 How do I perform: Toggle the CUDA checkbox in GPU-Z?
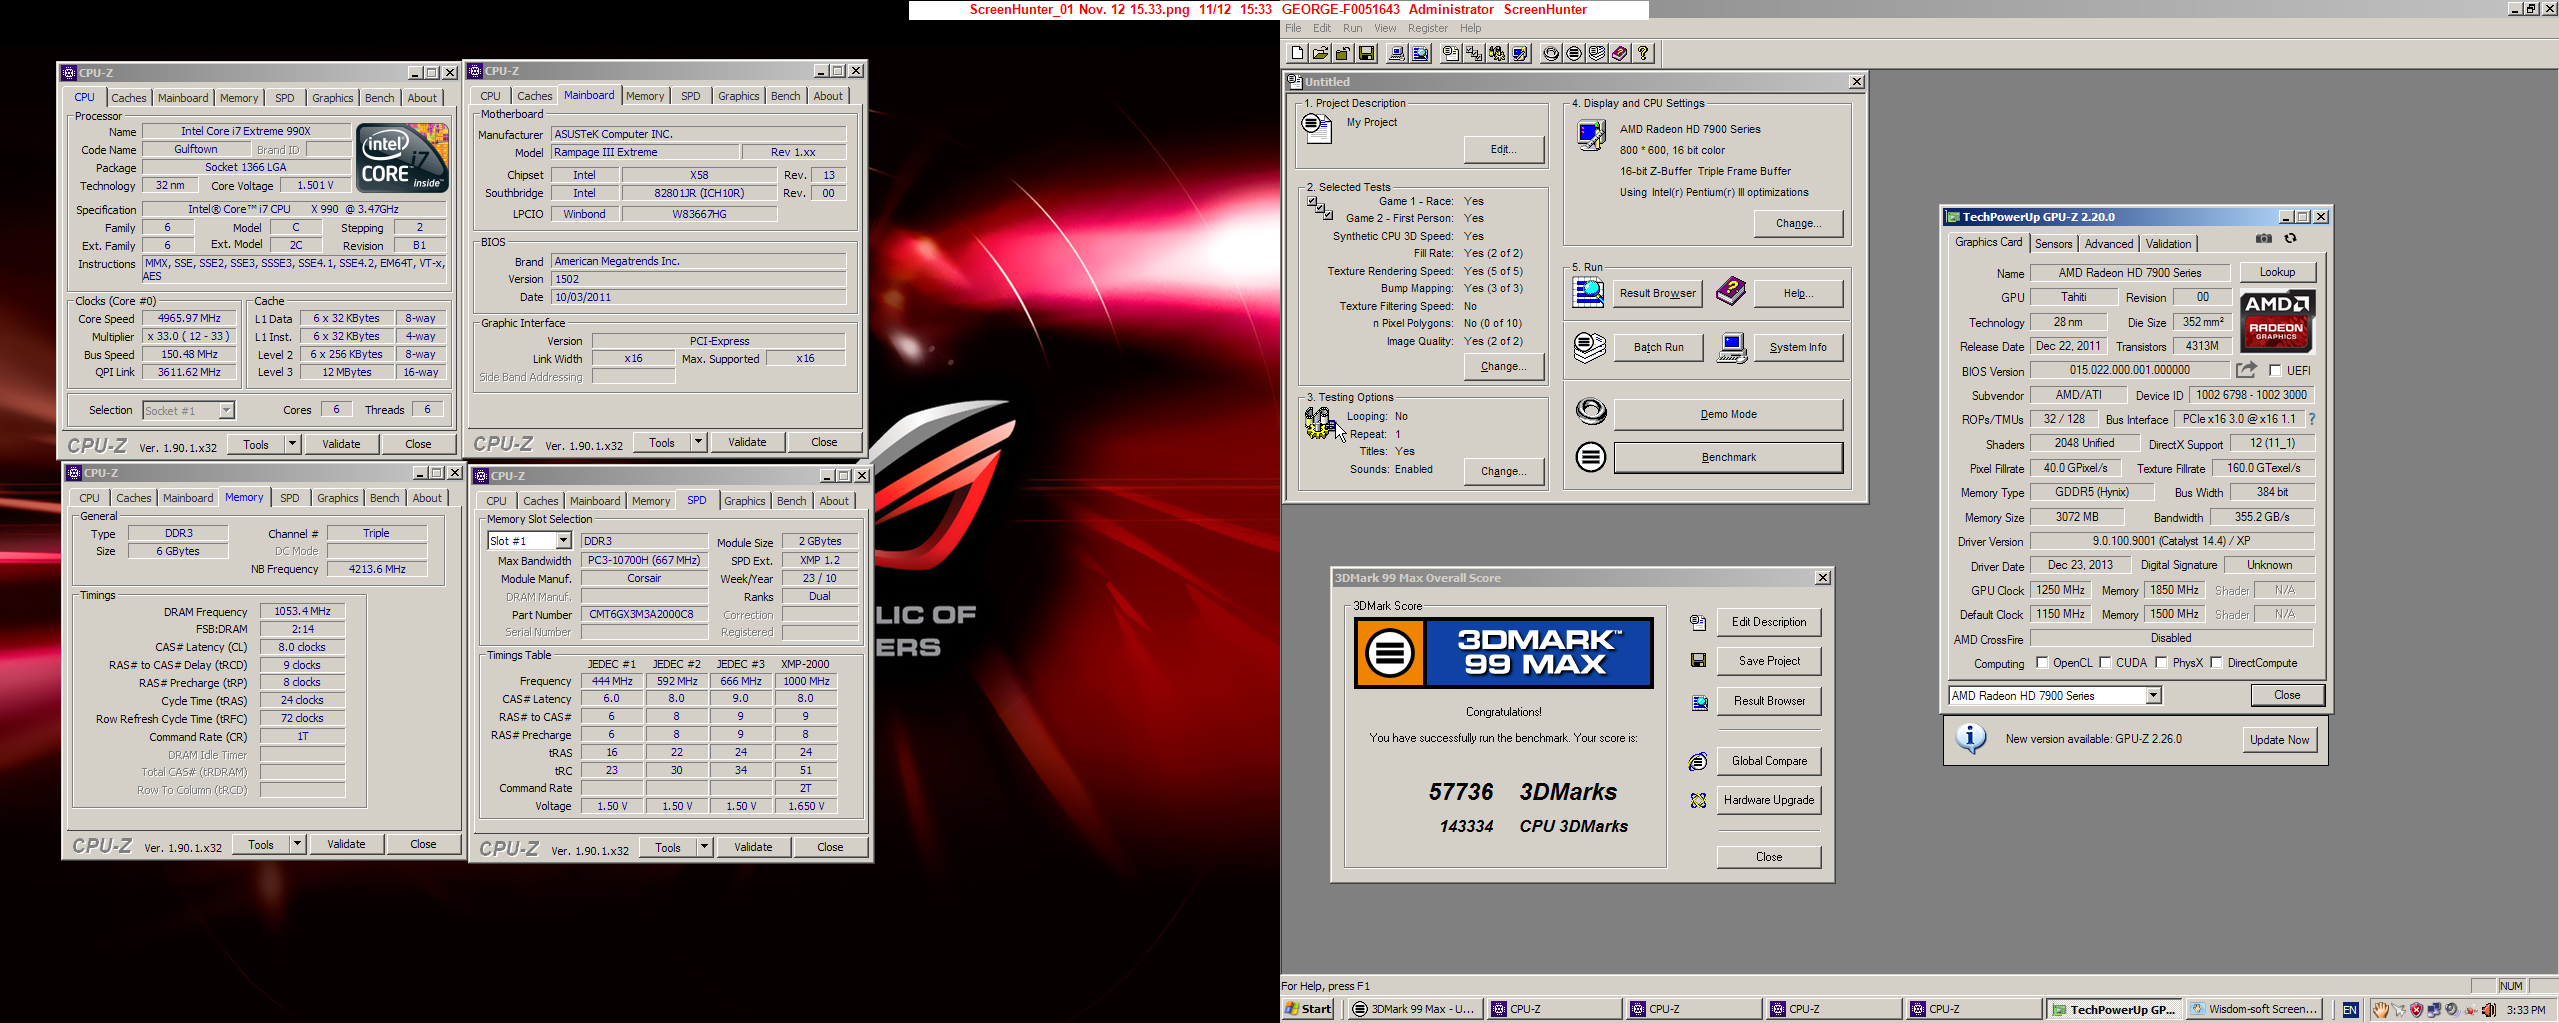click(2105, 663)
